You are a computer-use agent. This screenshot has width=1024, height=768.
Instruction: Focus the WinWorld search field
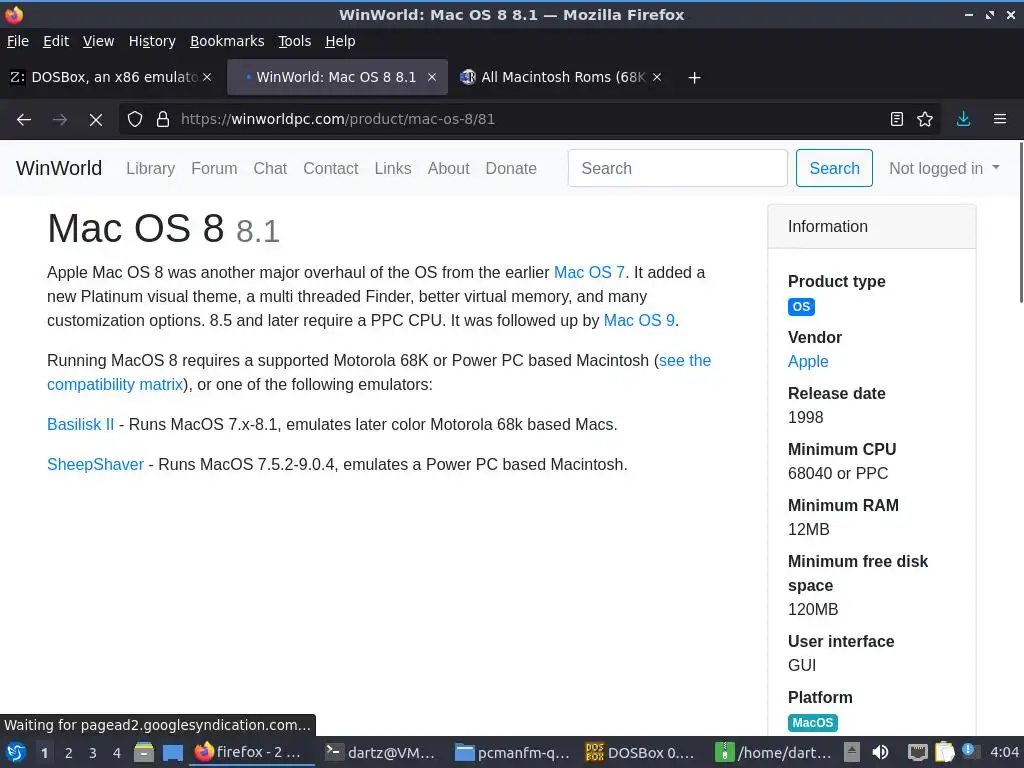(x=677, y=168)
